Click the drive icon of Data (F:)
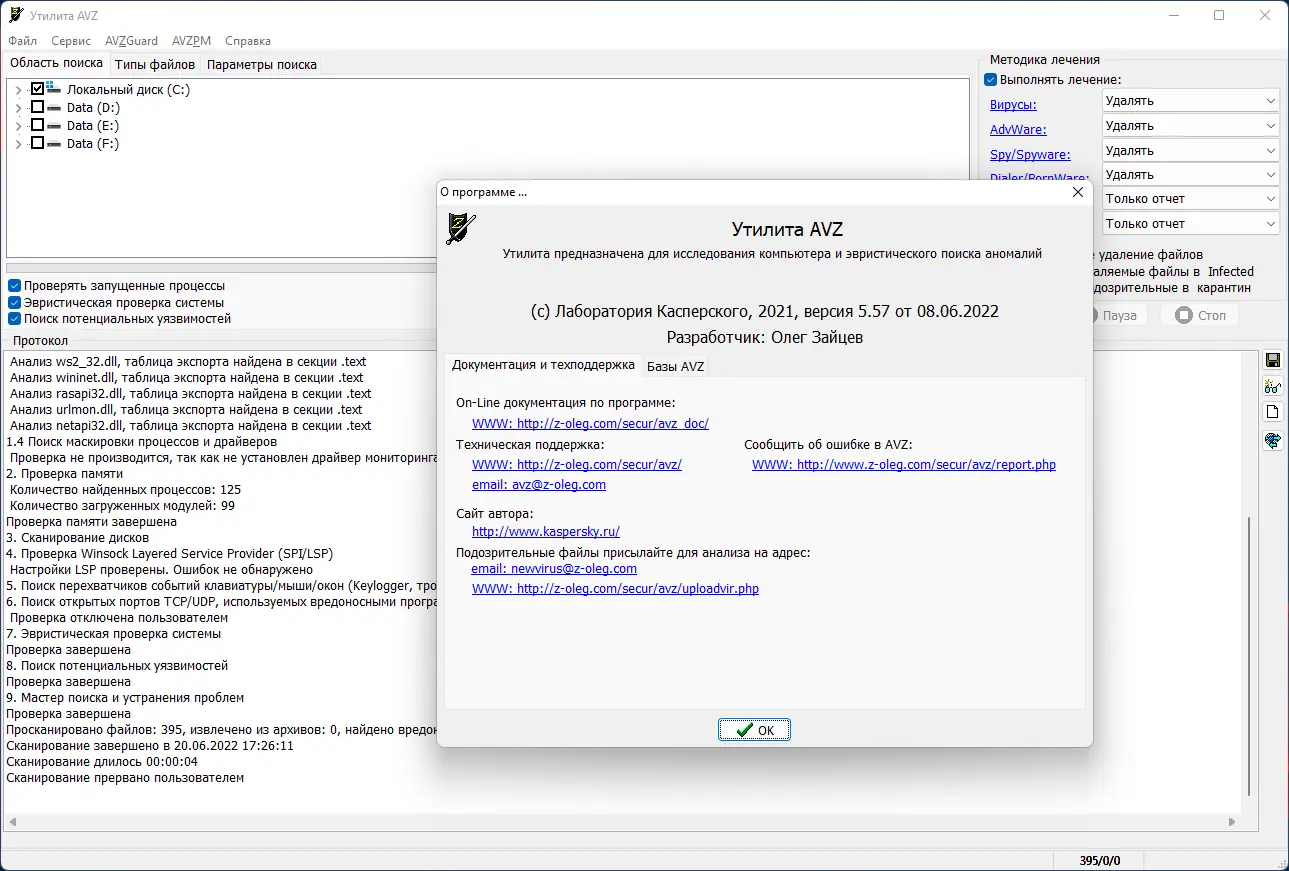The height and width of the screenshot is (871, 1289). click(54, 143)
